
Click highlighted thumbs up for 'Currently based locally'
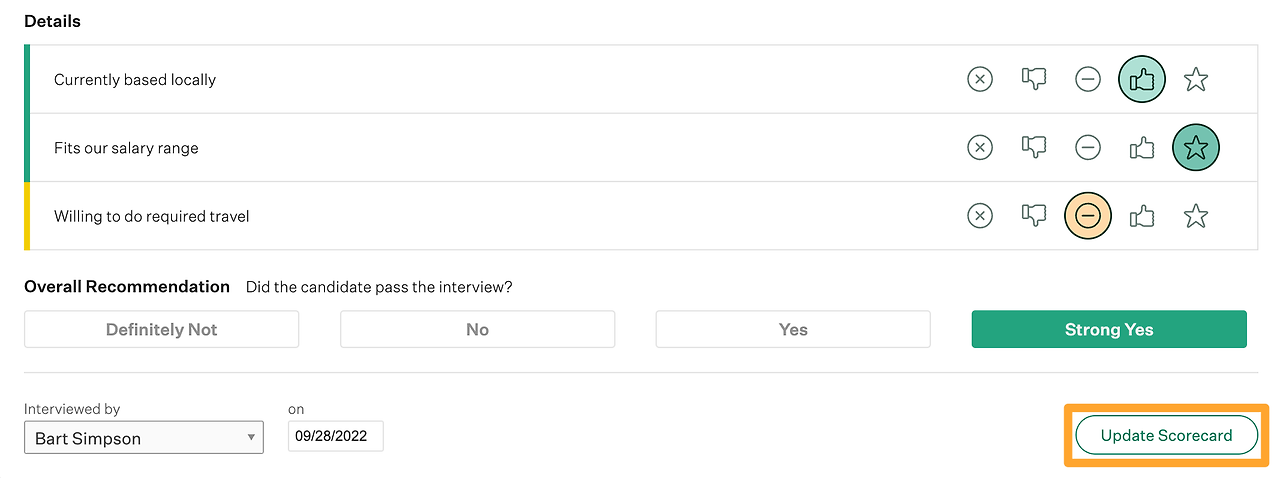coord(1142,79)
